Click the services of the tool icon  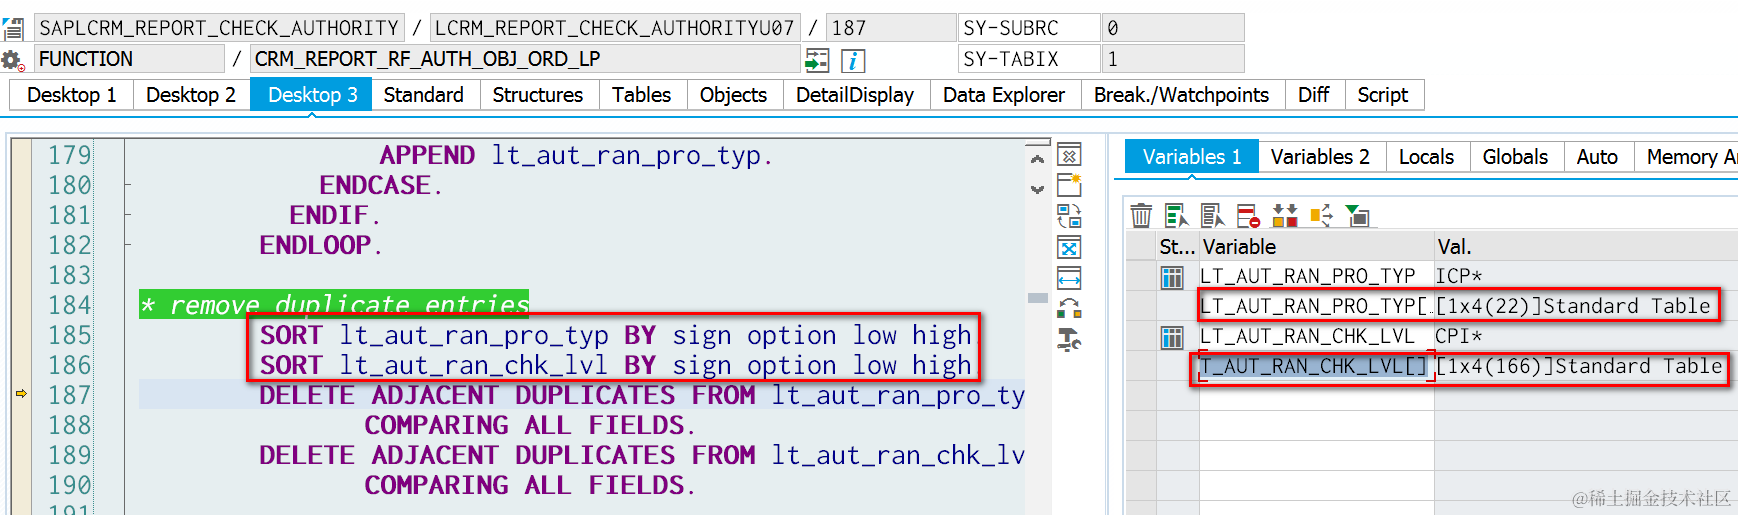pos(1069,308)
